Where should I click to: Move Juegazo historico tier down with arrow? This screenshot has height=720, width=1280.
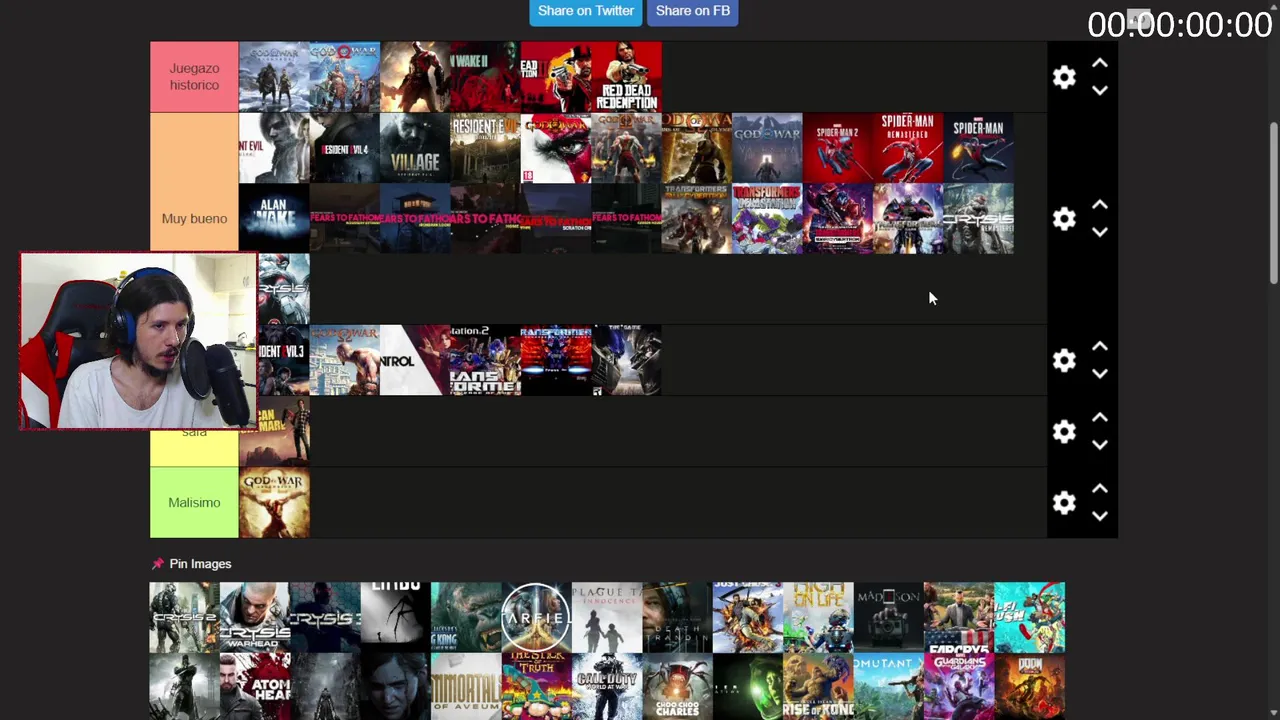(x=1100, y=90)
